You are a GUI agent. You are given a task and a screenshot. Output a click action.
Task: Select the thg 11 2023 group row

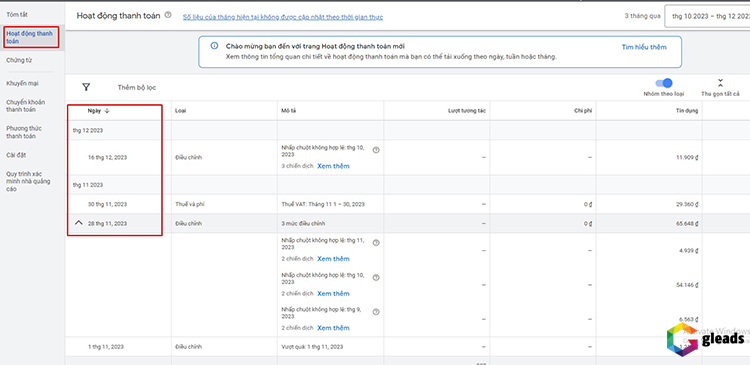pos(88,185)
